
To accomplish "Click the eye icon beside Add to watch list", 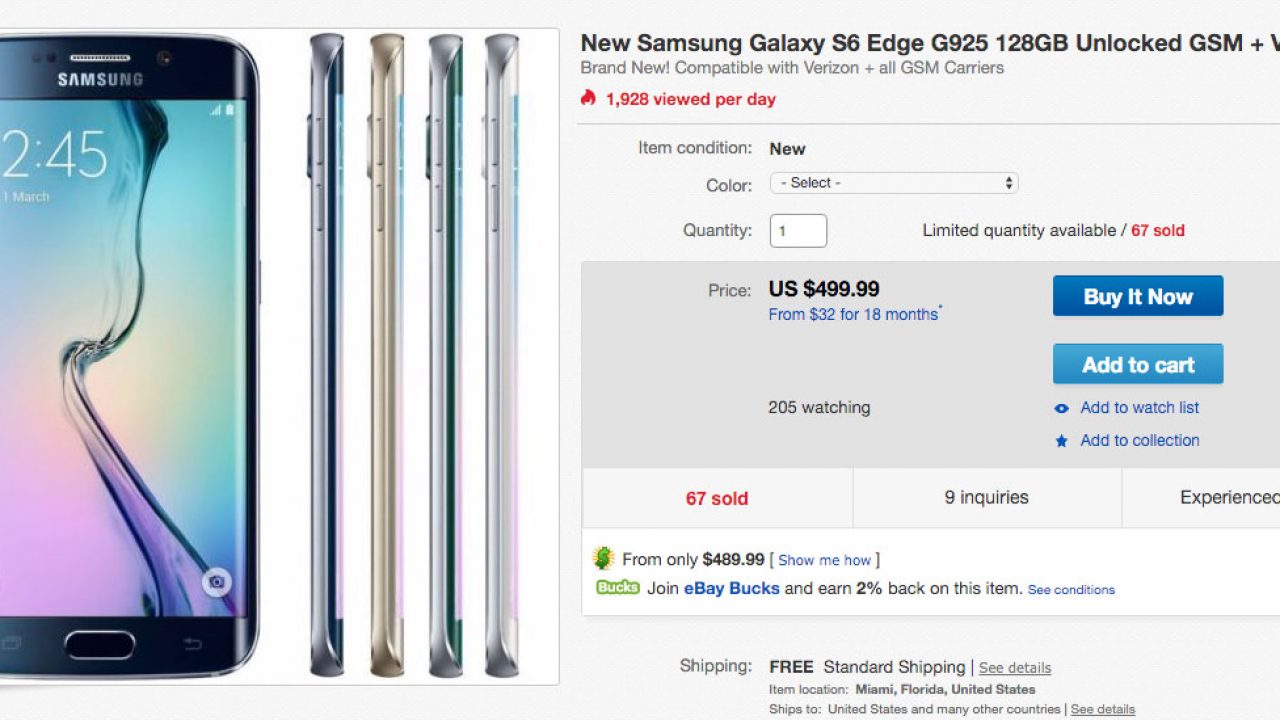I will [x=1062, y=408].
